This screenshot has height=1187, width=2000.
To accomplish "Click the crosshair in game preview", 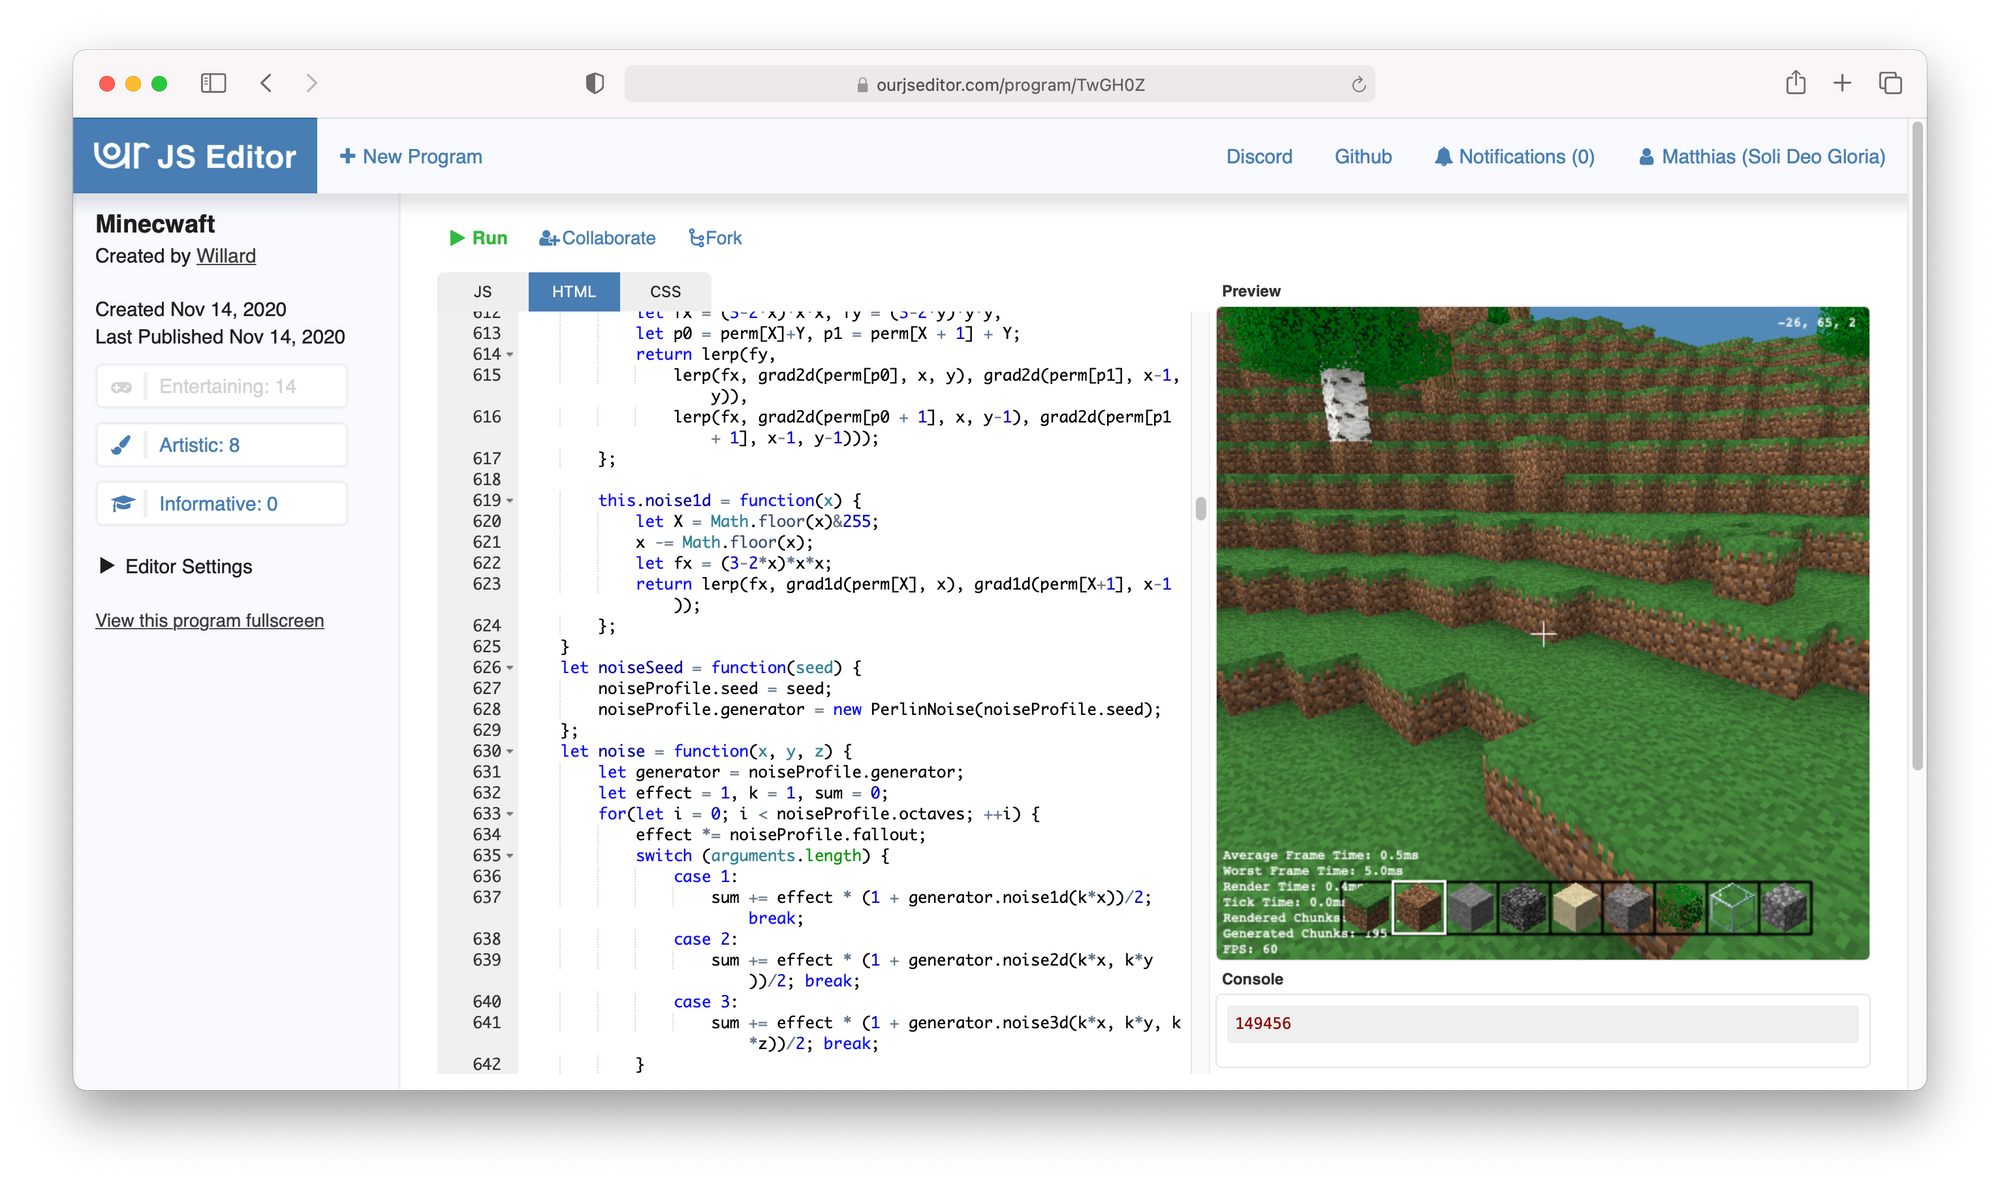I will (1543, 634).
